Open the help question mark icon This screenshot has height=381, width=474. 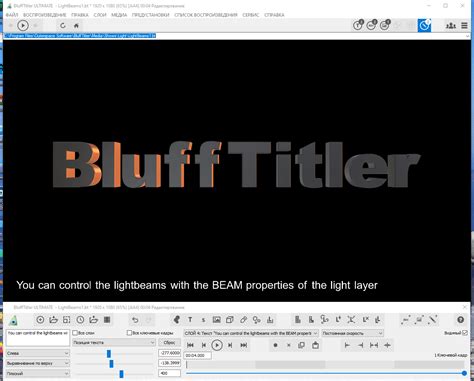pos(460,320)
